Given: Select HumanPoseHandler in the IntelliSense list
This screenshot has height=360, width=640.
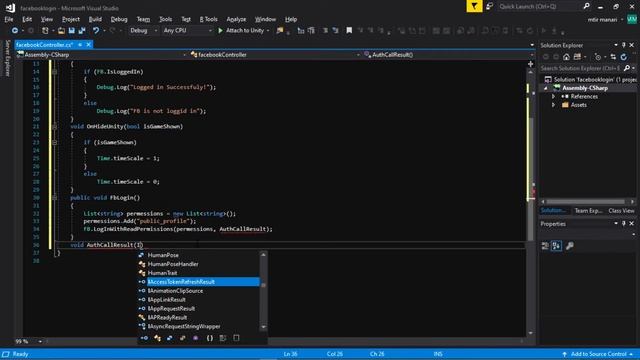Looking at the screenshot, I should (173, 264).
